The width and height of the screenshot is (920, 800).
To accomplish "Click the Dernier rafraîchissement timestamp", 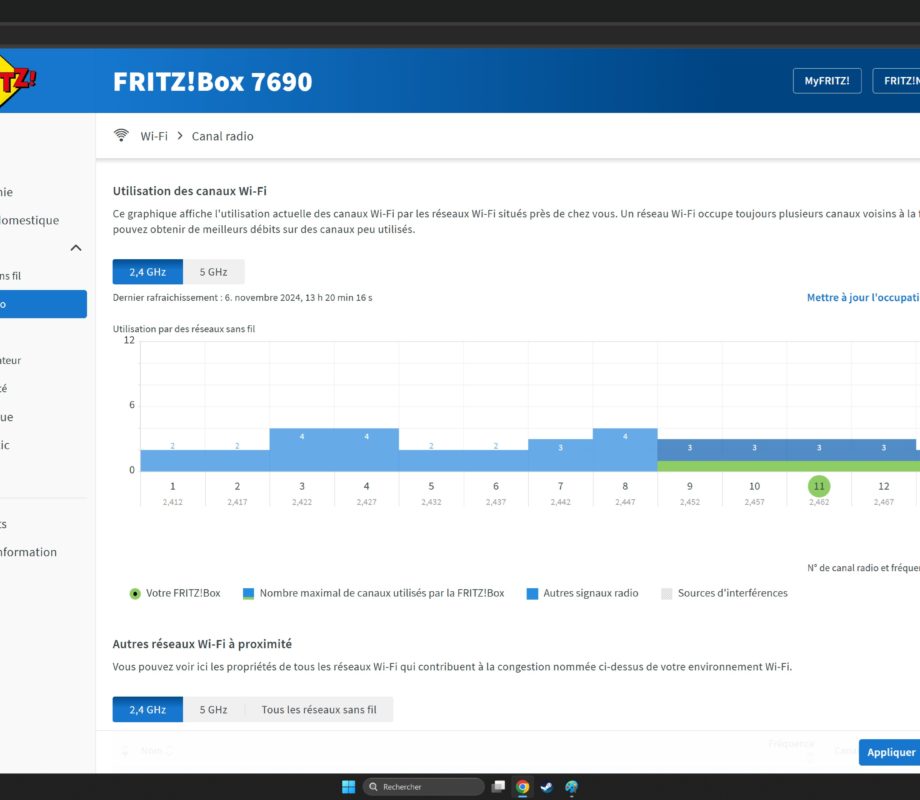I will 242,298.
